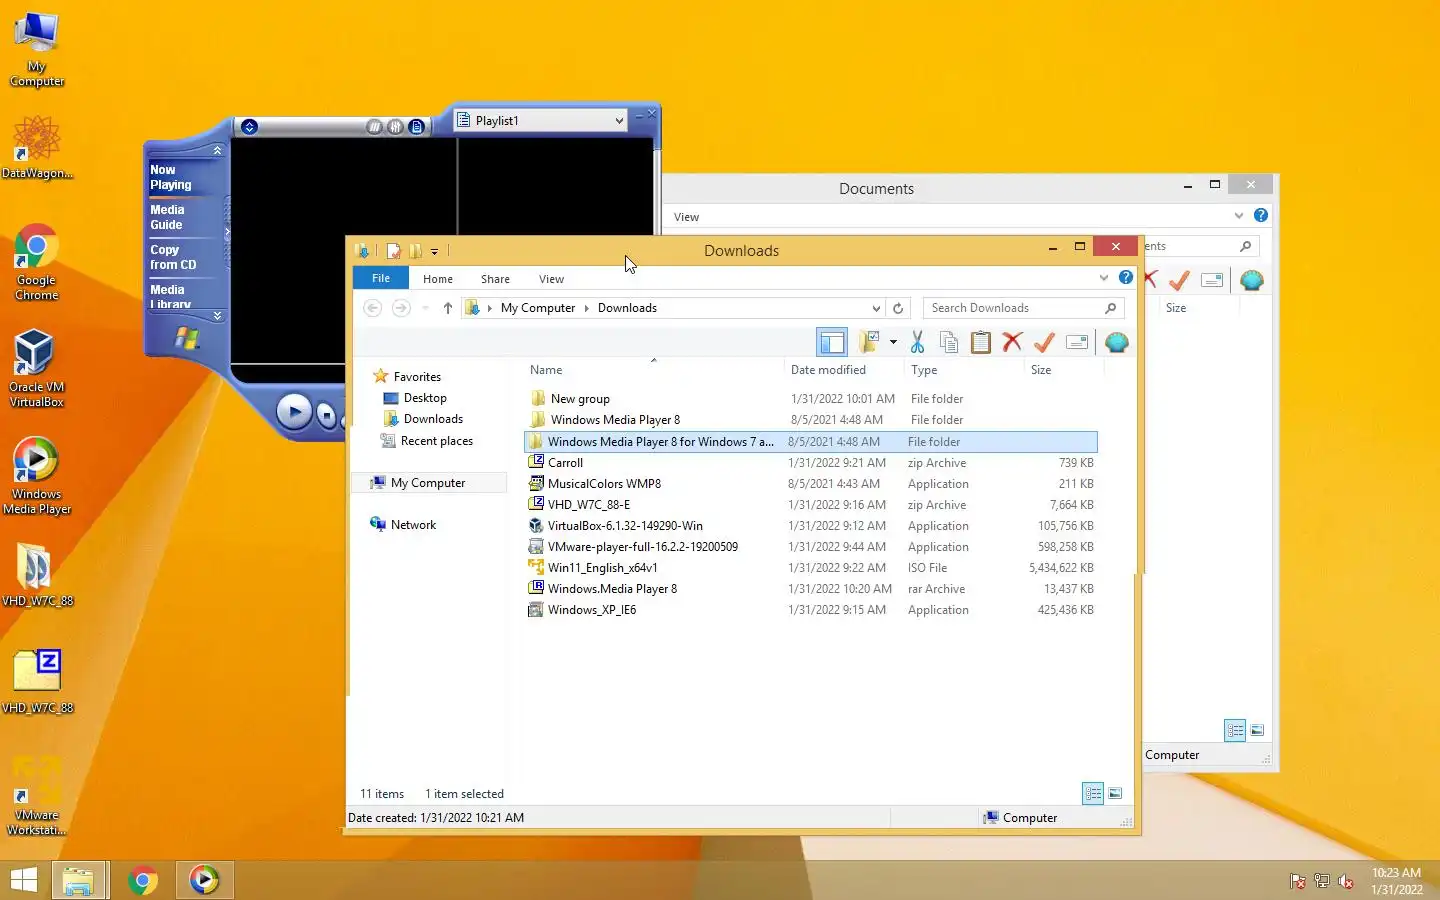Click the orange checkmark Properties icon in Downloads
The image size is (1440, 900).
pyautogui.click(x=1044, y=342)
